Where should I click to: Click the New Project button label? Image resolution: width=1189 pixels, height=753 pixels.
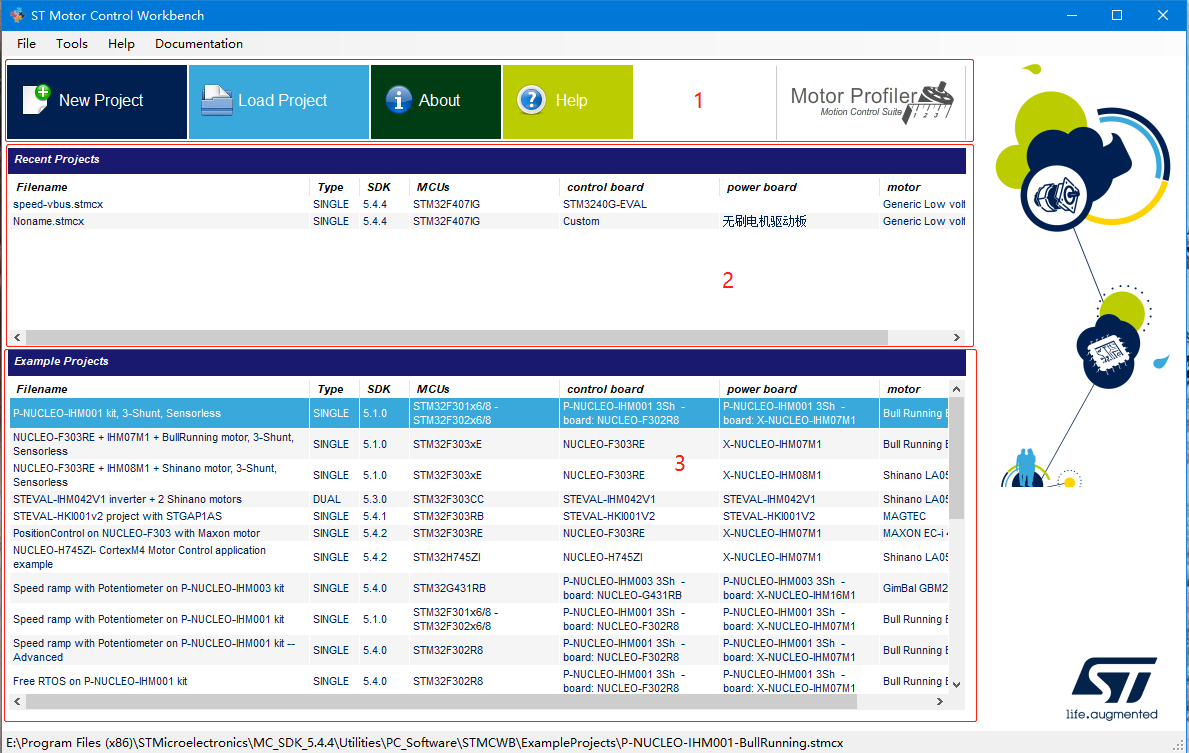pos(101,100)
